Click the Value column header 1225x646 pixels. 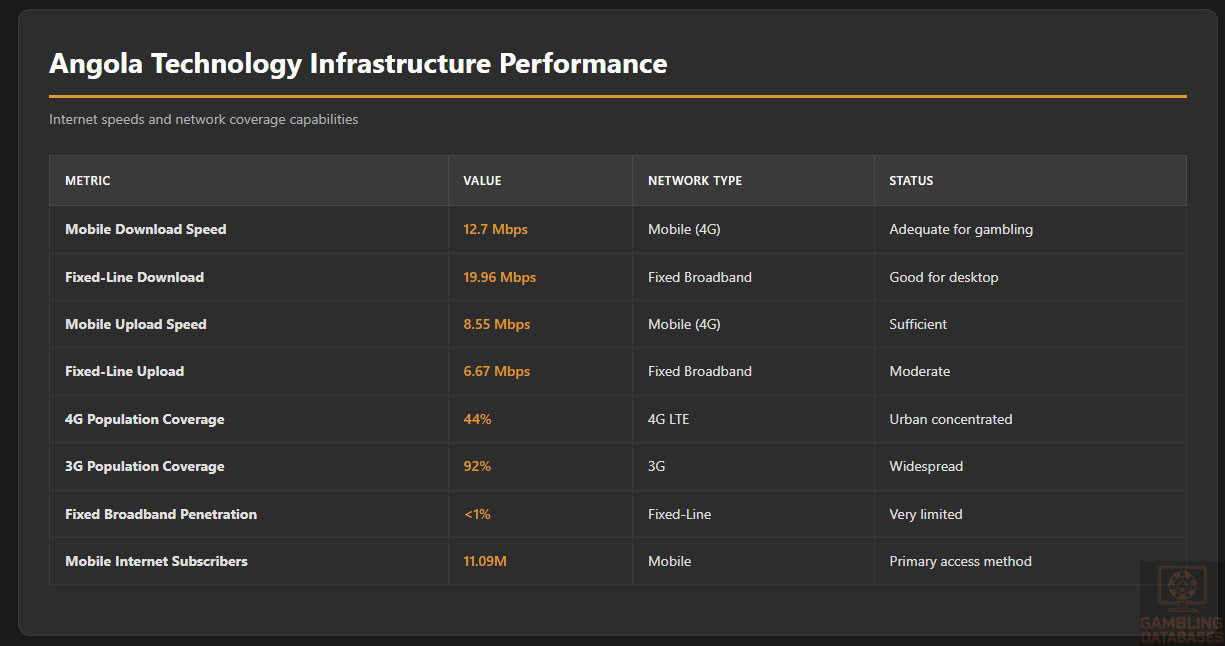[482, 181]
